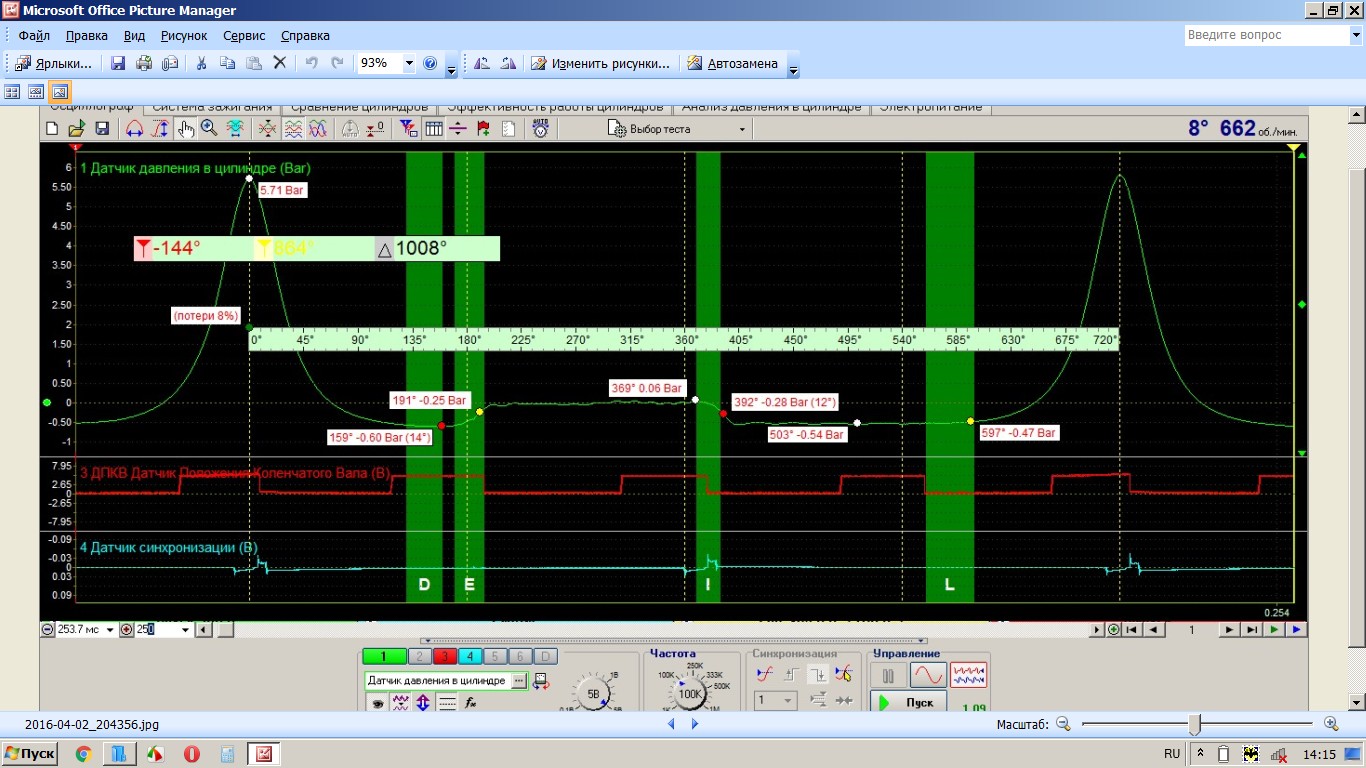Viewport: 1366px width, 768px height.
Task: Click the Cut scissors icon
Action: pyautogui.click(x=201, y=63)
